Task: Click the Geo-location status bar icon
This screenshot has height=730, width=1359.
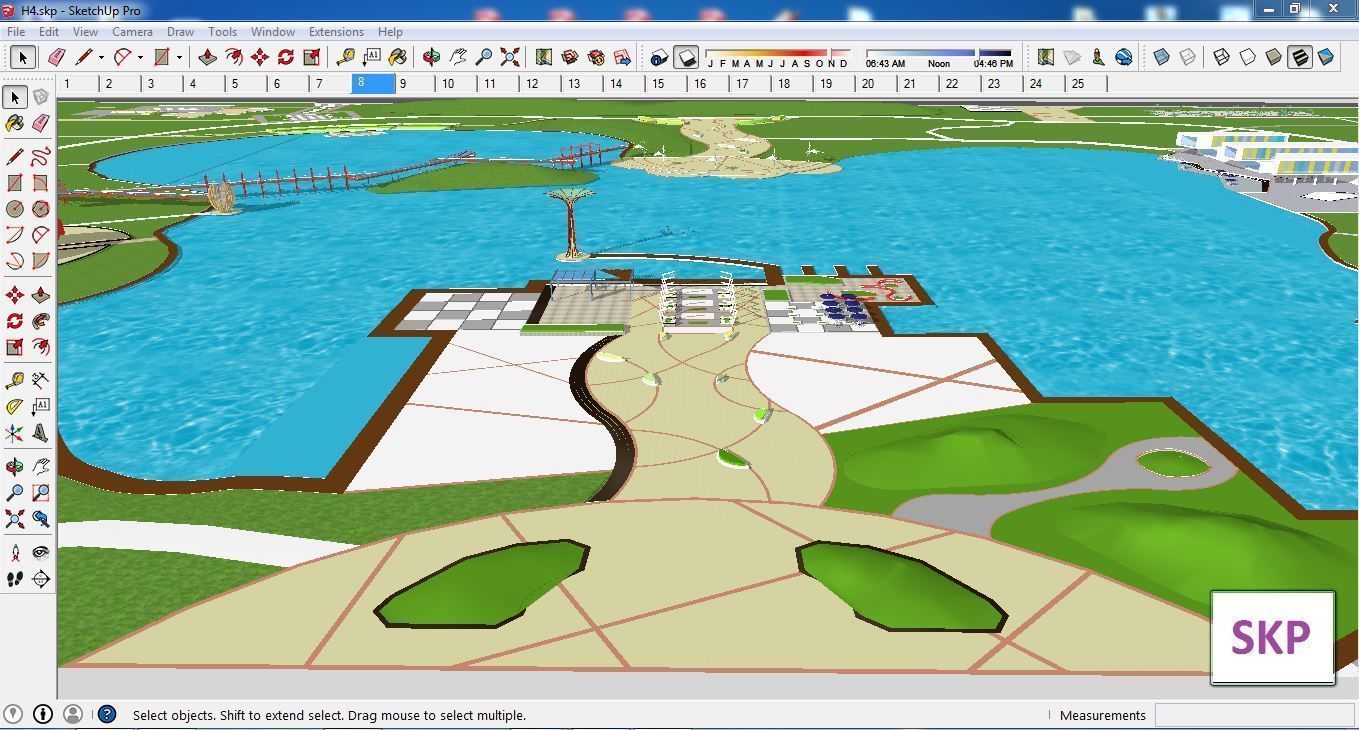Action: tap(14, 714)
